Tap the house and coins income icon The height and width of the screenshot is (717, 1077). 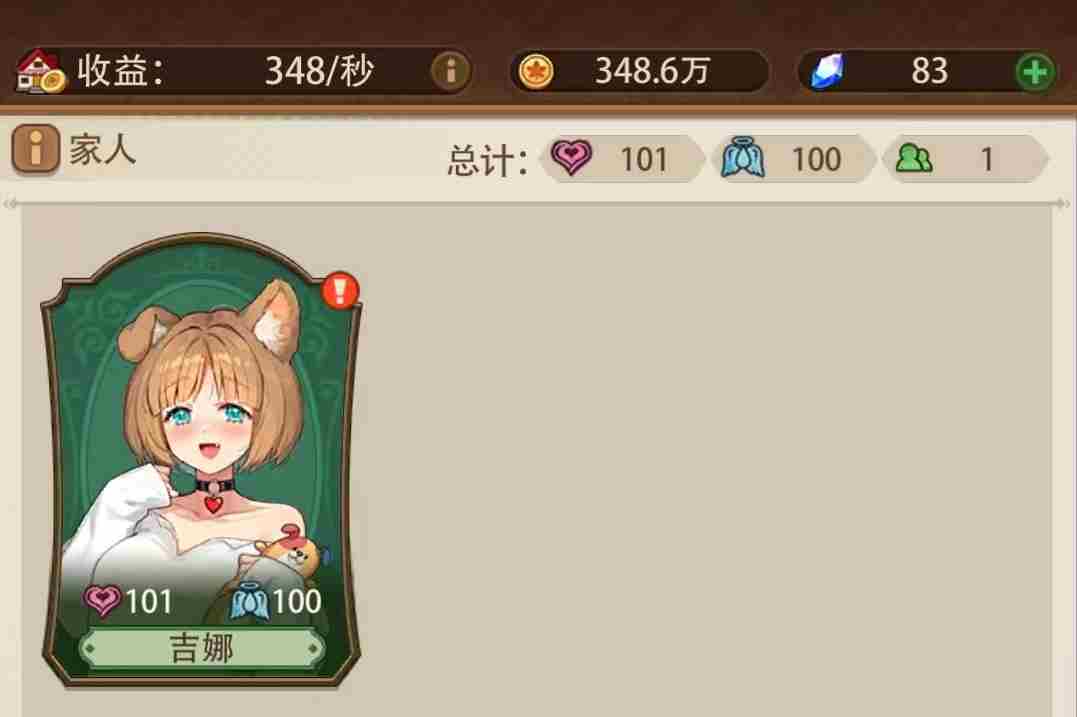(41, 71)
